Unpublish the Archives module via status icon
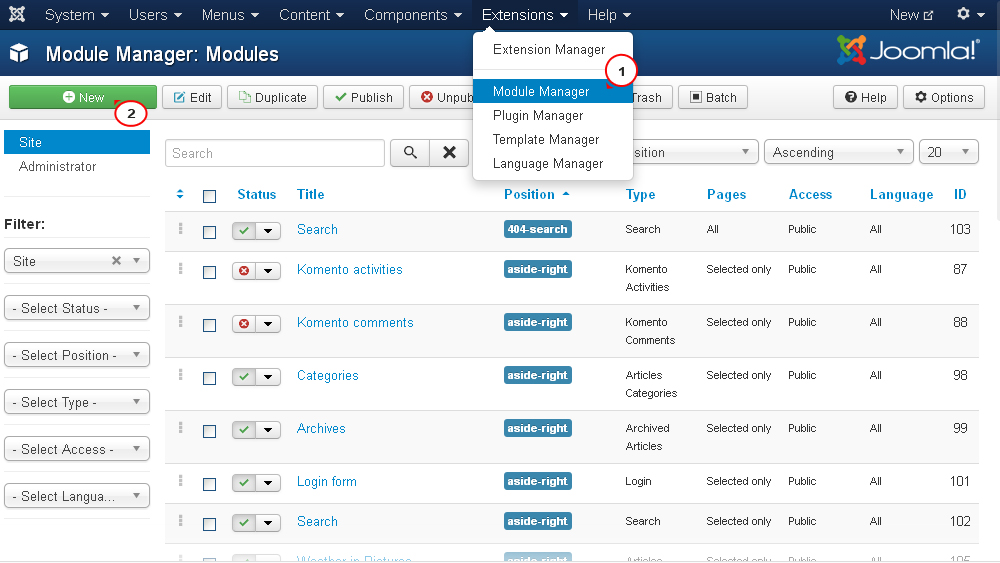This screenshot has height=563, width=1000. click(x=244, y=430)
